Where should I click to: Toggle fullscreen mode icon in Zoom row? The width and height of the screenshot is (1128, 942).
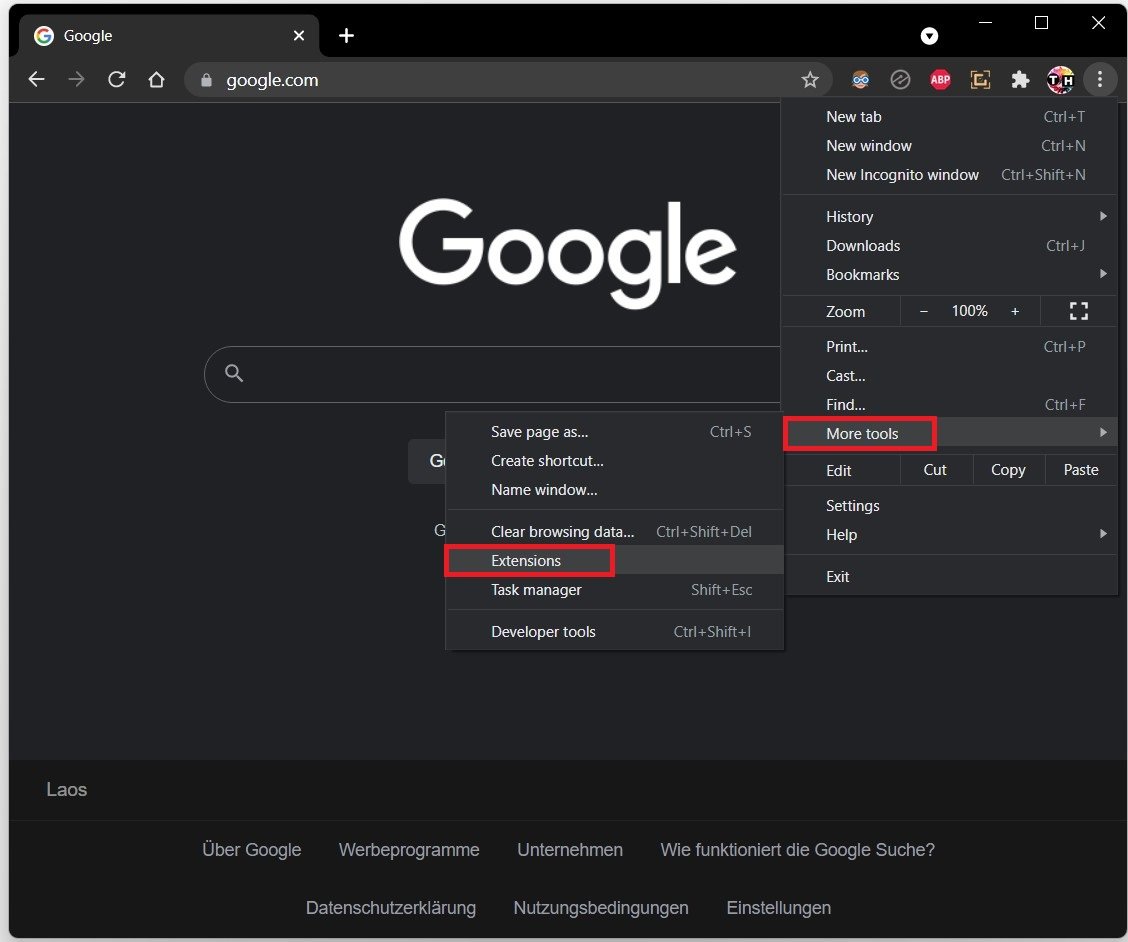(1078, 311)
